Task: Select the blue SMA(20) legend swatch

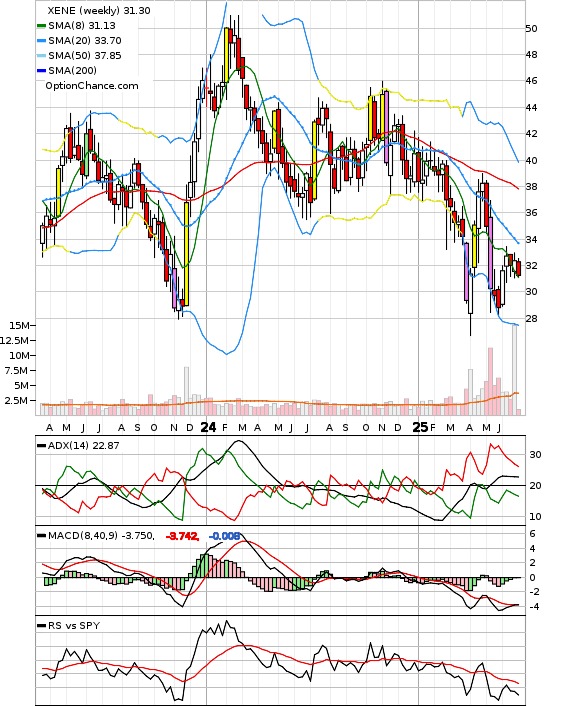Action: [41, 41]
